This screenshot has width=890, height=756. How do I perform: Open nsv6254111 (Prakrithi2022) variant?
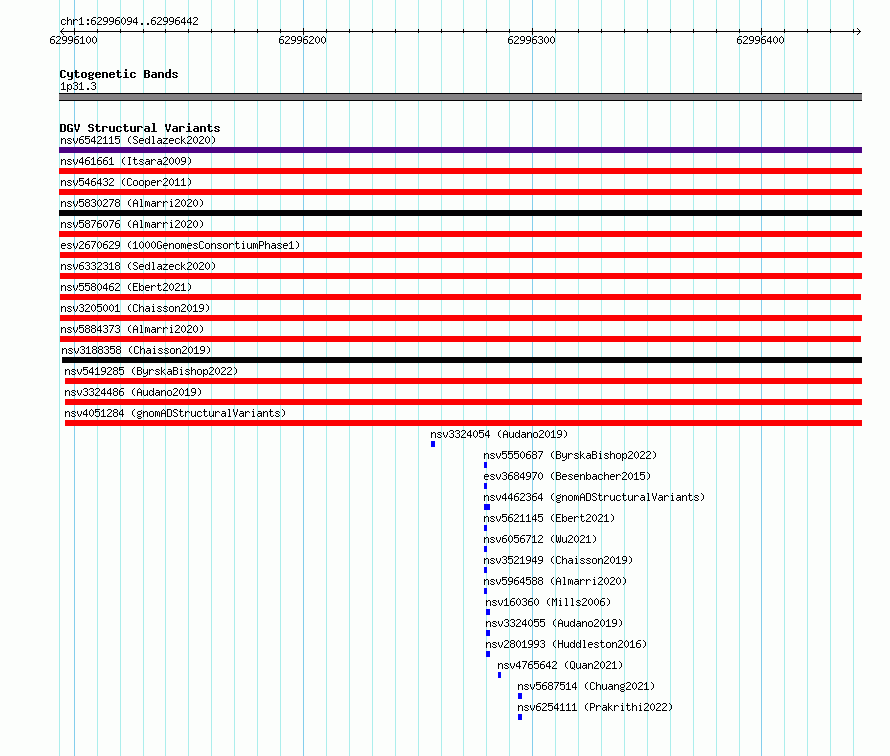click(x=595, y=707)
